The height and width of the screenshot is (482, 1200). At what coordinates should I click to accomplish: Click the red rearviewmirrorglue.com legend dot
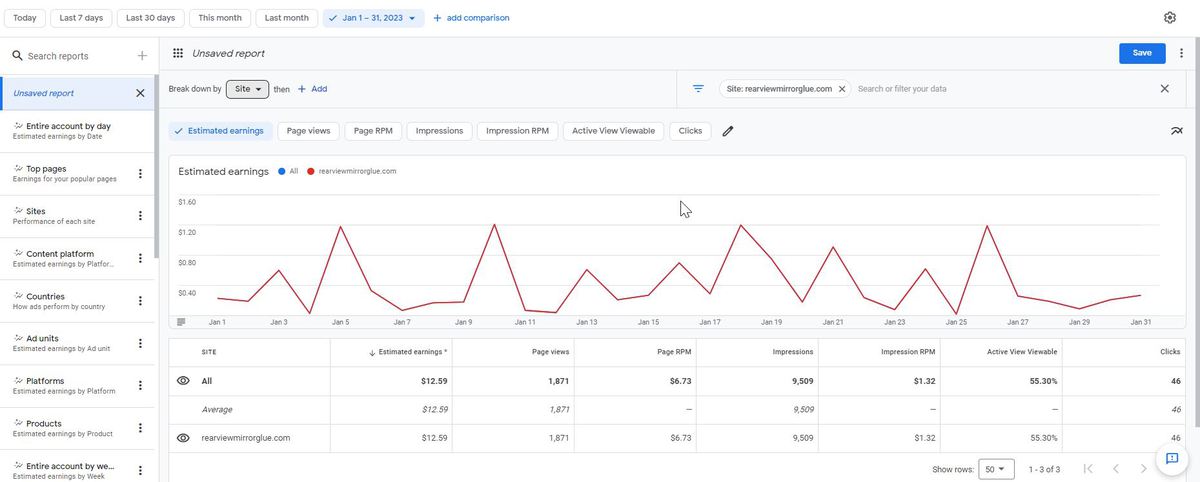click(x=311, y=171)
